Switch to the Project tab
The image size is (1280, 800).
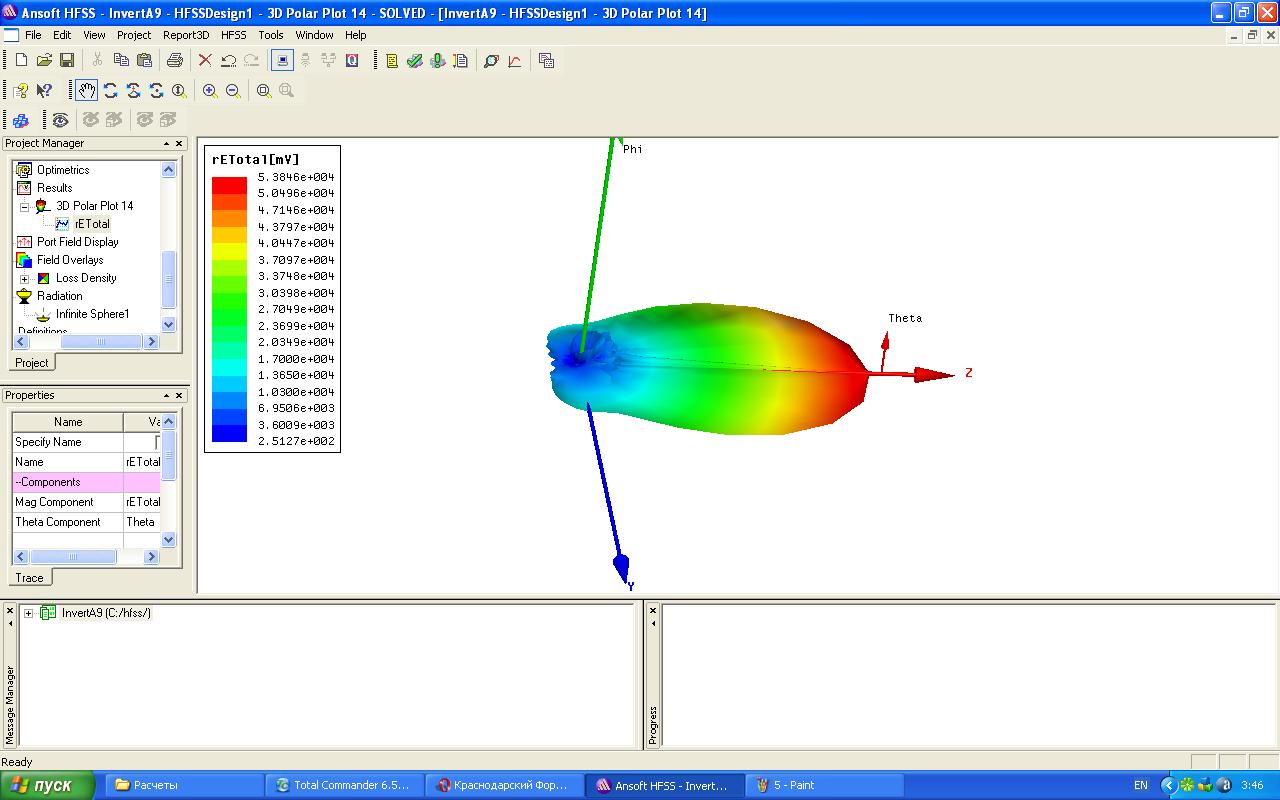[32, 363]
